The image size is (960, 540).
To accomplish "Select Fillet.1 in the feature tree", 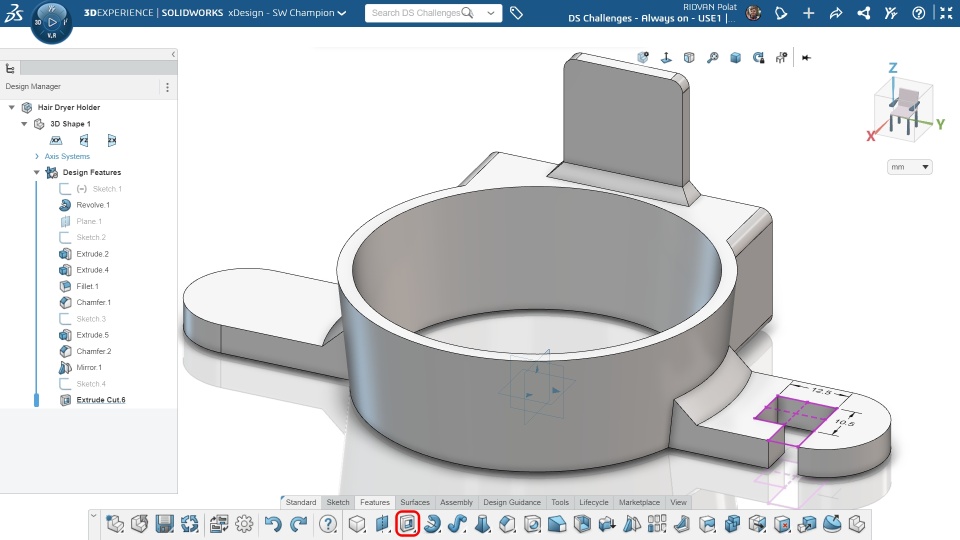I will tap(88, 287).
